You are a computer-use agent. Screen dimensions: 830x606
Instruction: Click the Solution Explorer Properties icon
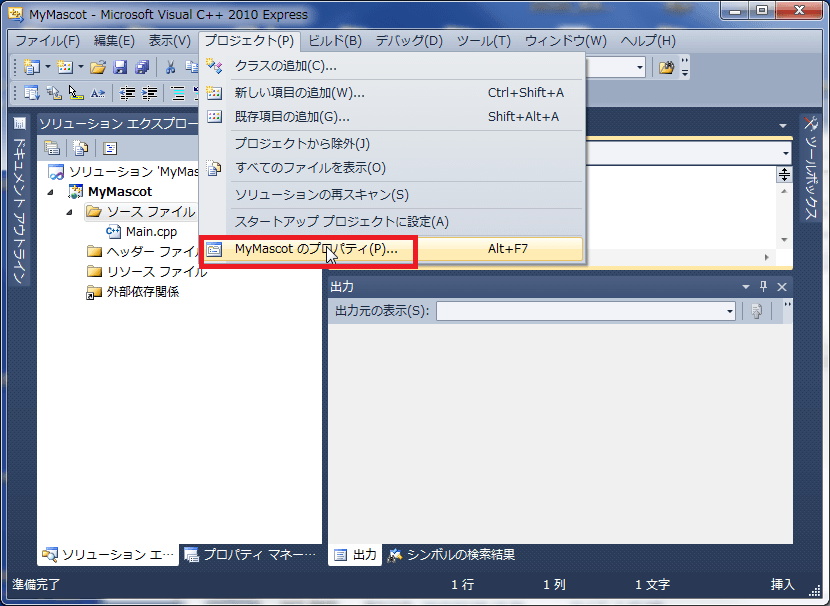click(x=52, y=148)
